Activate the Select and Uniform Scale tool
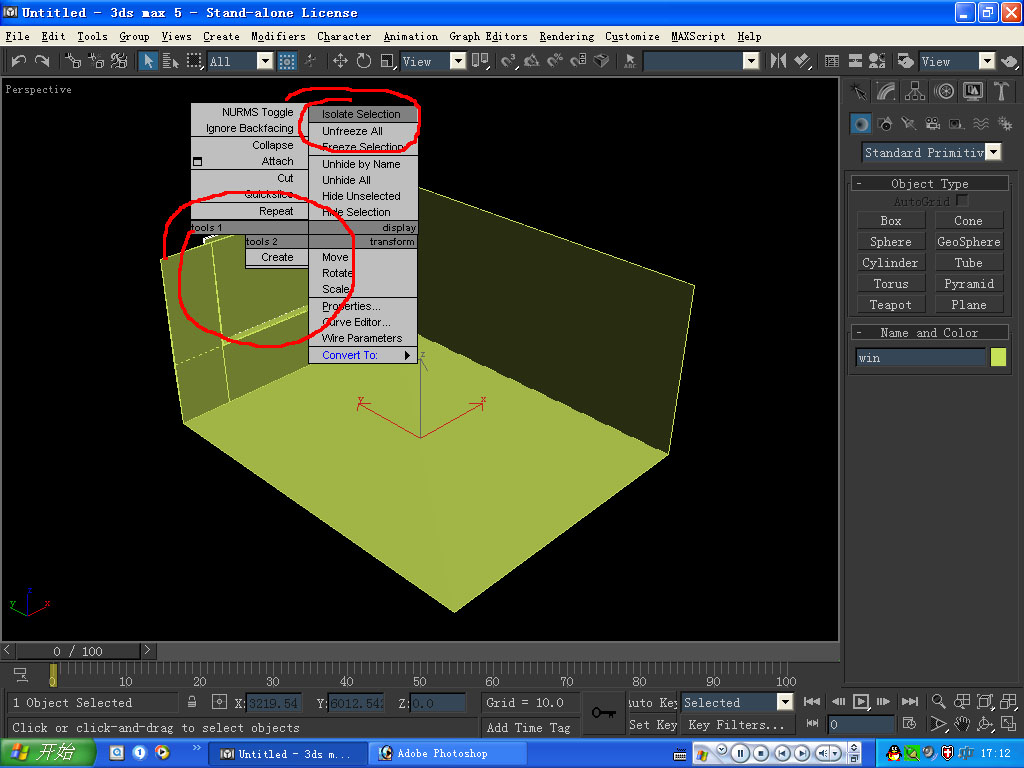This screenshot has height=768, width=1024. click(x=387, y=61)
